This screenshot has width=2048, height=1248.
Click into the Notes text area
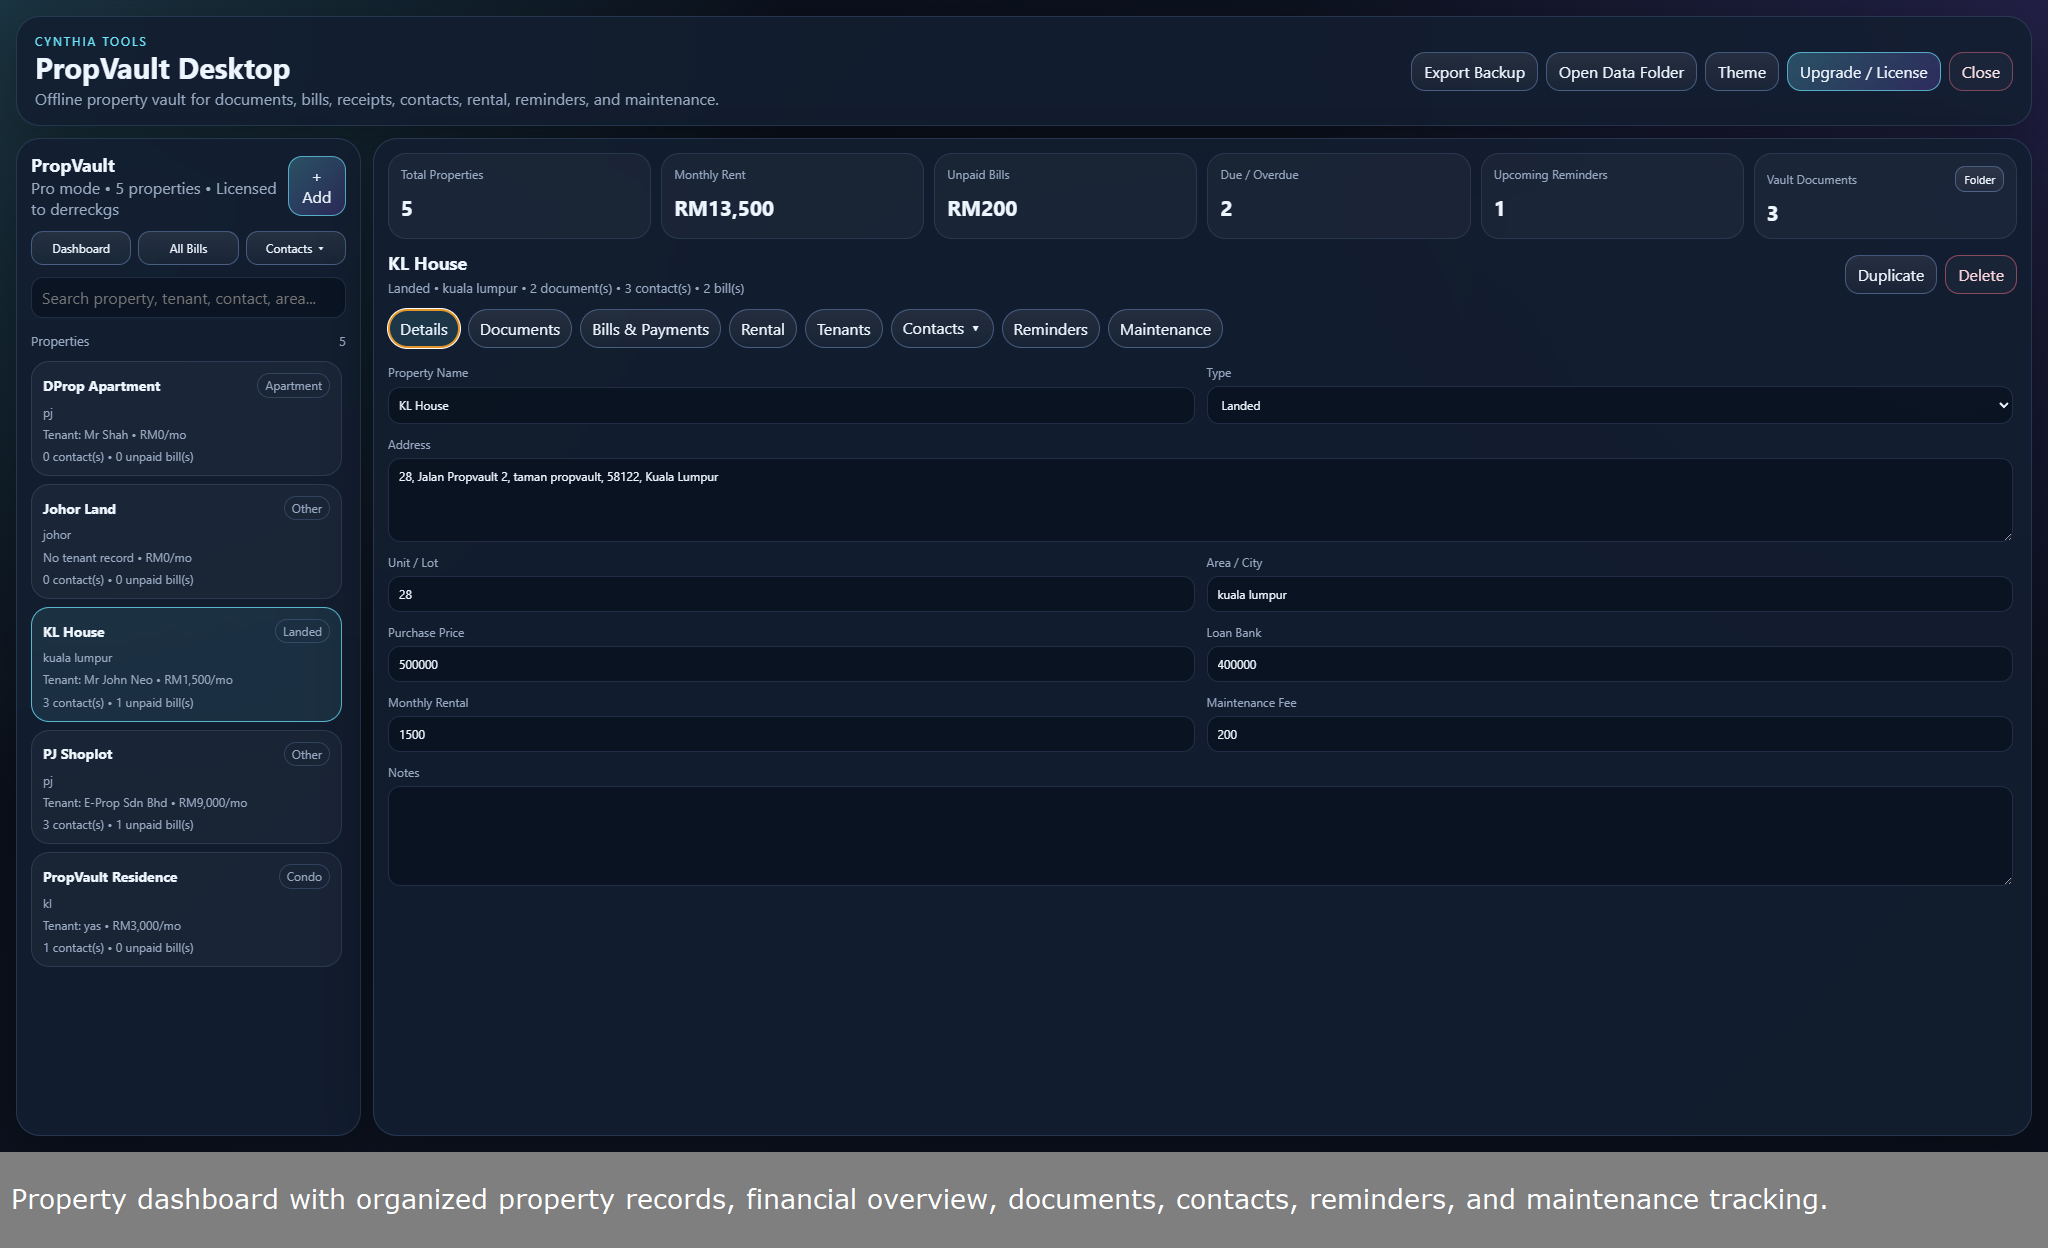coord(1200,836)
